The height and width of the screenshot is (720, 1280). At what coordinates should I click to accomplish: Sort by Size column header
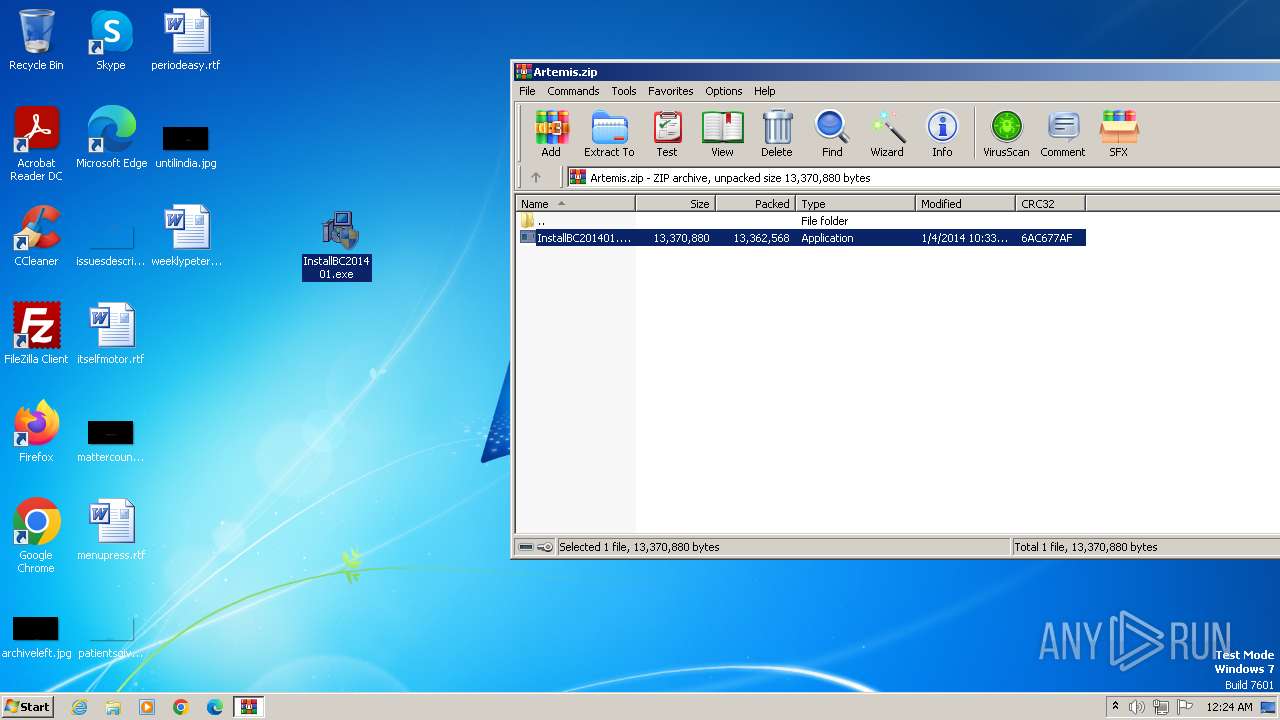click(x=675, y=204)
